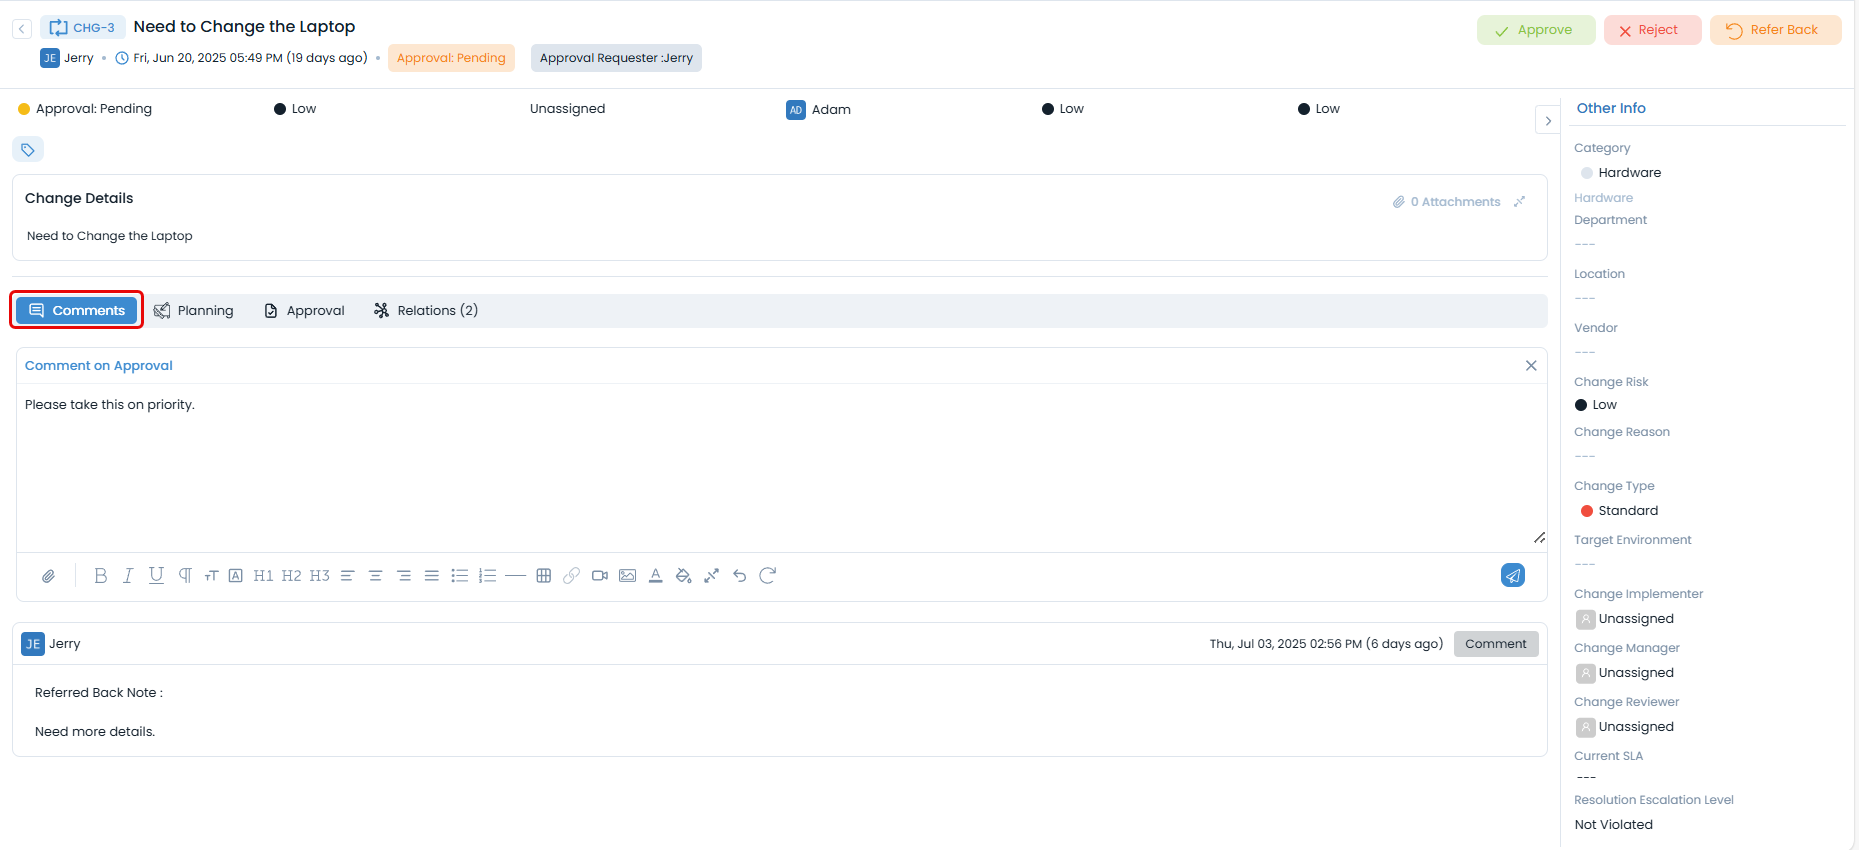This screenshot has width=1859, height=850.
Task: Toggle italic text formatting
Action: coord(128,576)
